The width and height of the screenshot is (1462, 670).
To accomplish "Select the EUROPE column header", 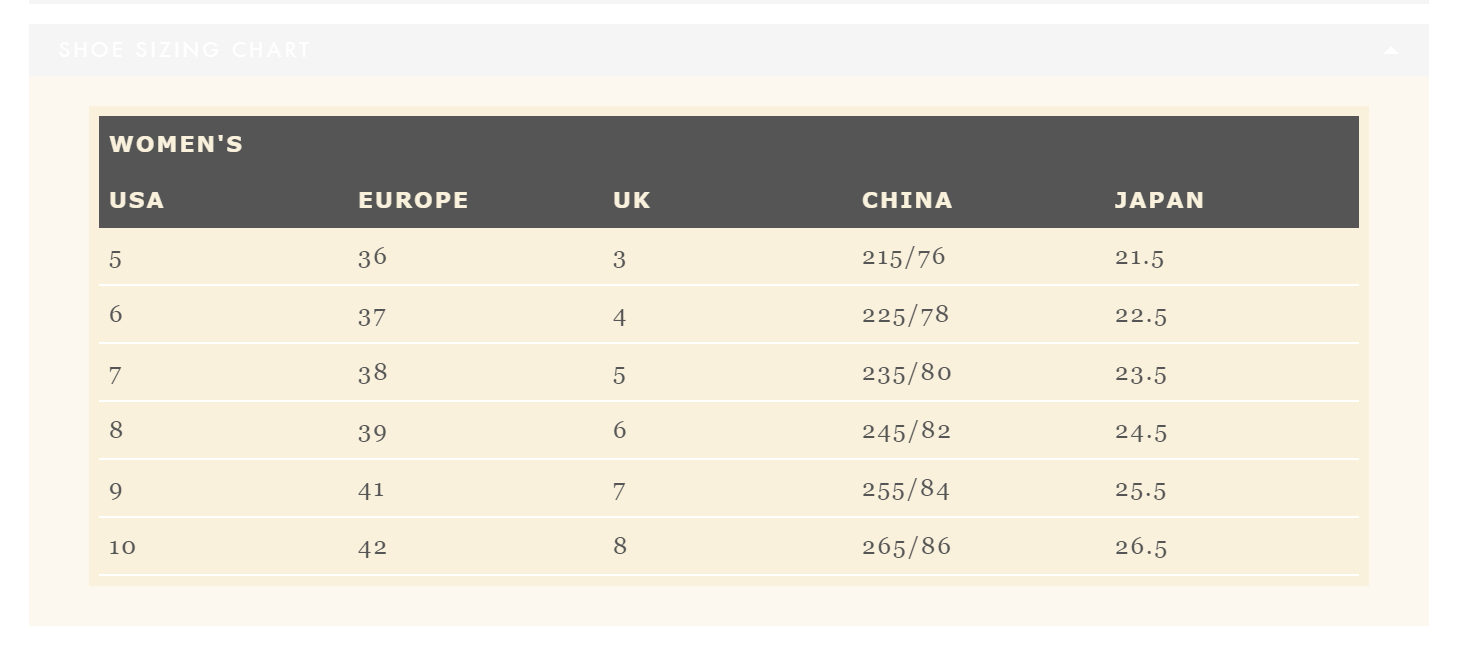I will [413, 200].
